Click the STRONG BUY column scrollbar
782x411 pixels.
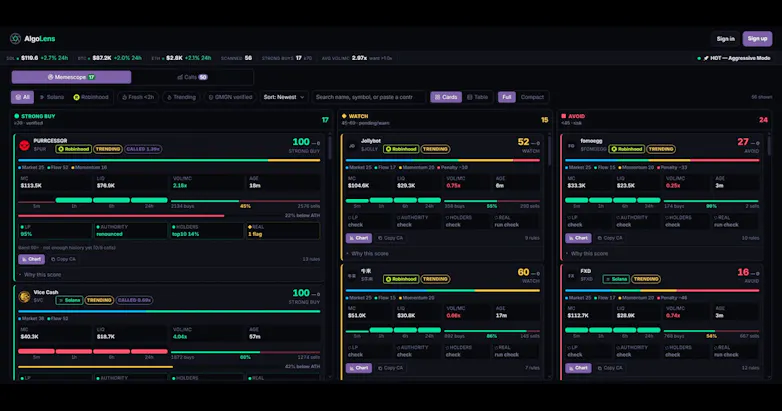tap(330, 147)
